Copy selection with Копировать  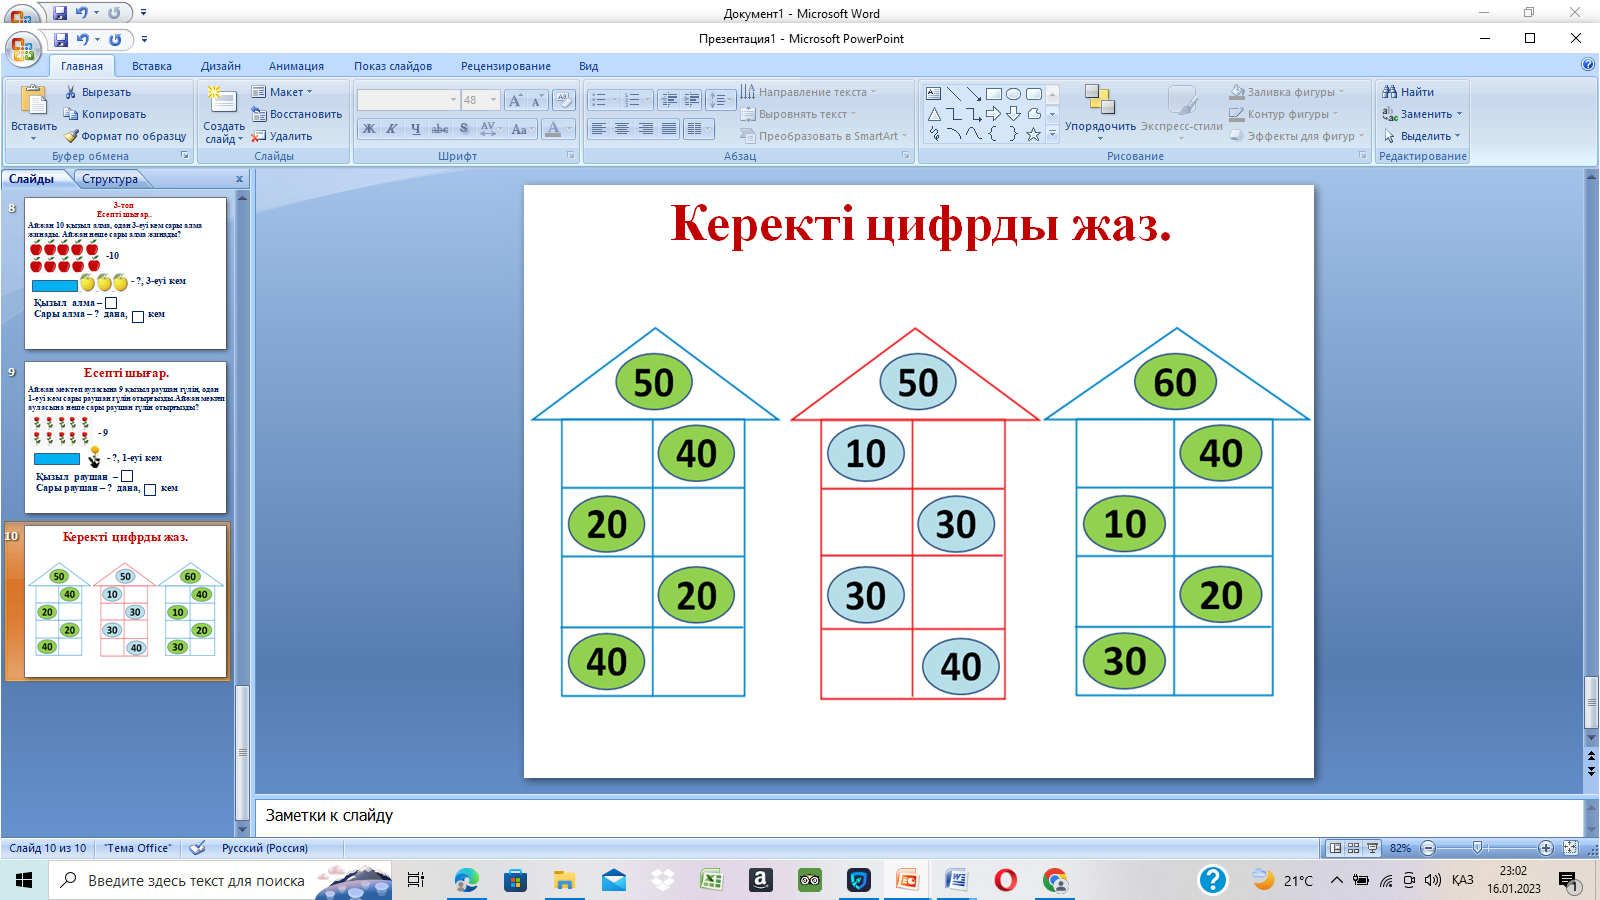(104, 114)
